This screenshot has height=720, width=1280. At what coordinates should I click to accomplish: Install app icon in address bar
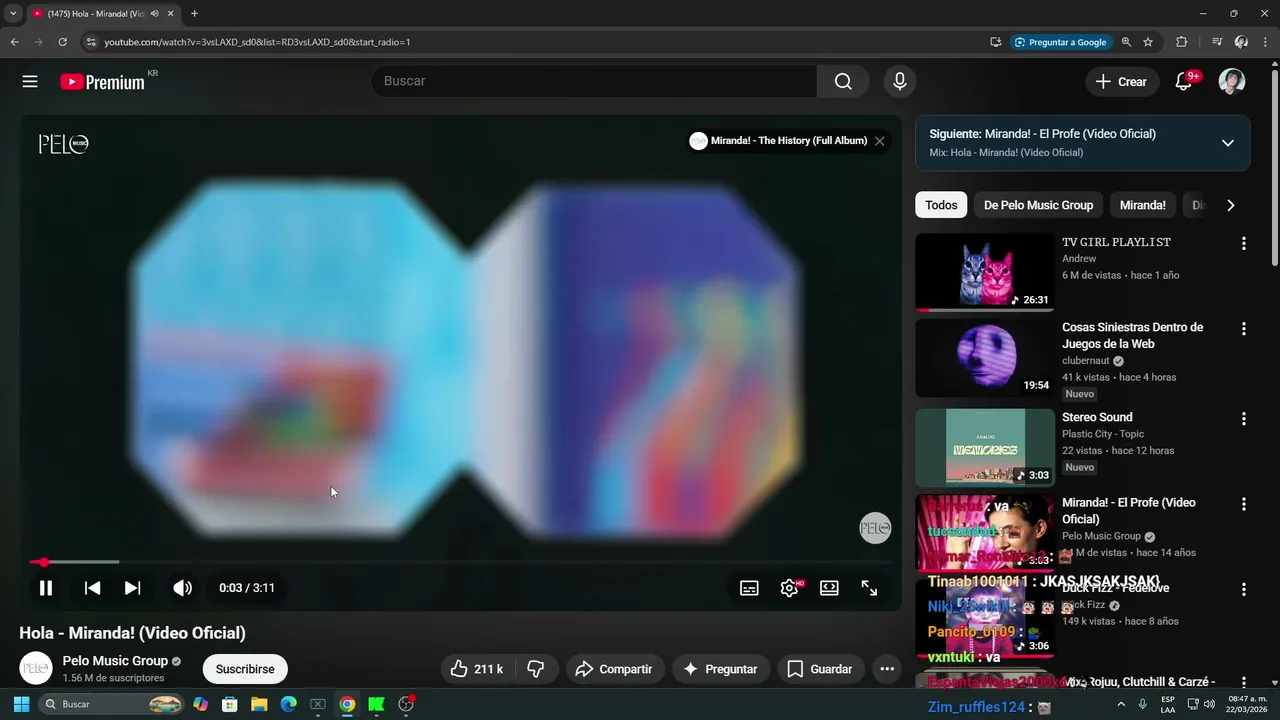click(996, 42)
